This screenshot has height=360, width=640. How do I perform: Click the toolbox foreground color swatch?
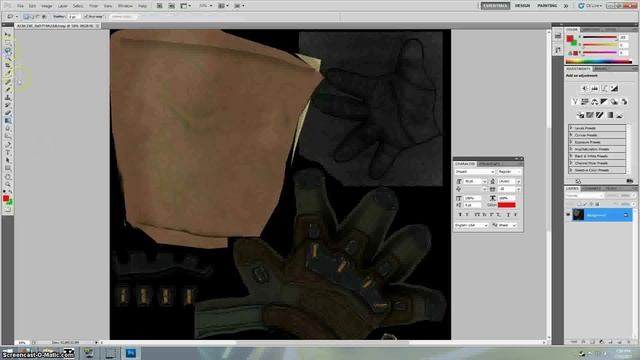point(6,199)
